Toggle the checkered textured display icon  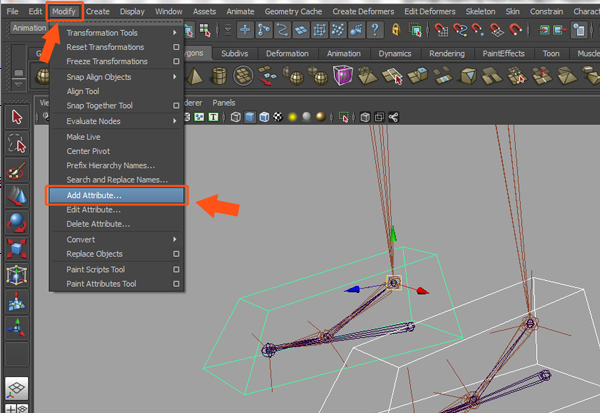click(x=278, y=117)
